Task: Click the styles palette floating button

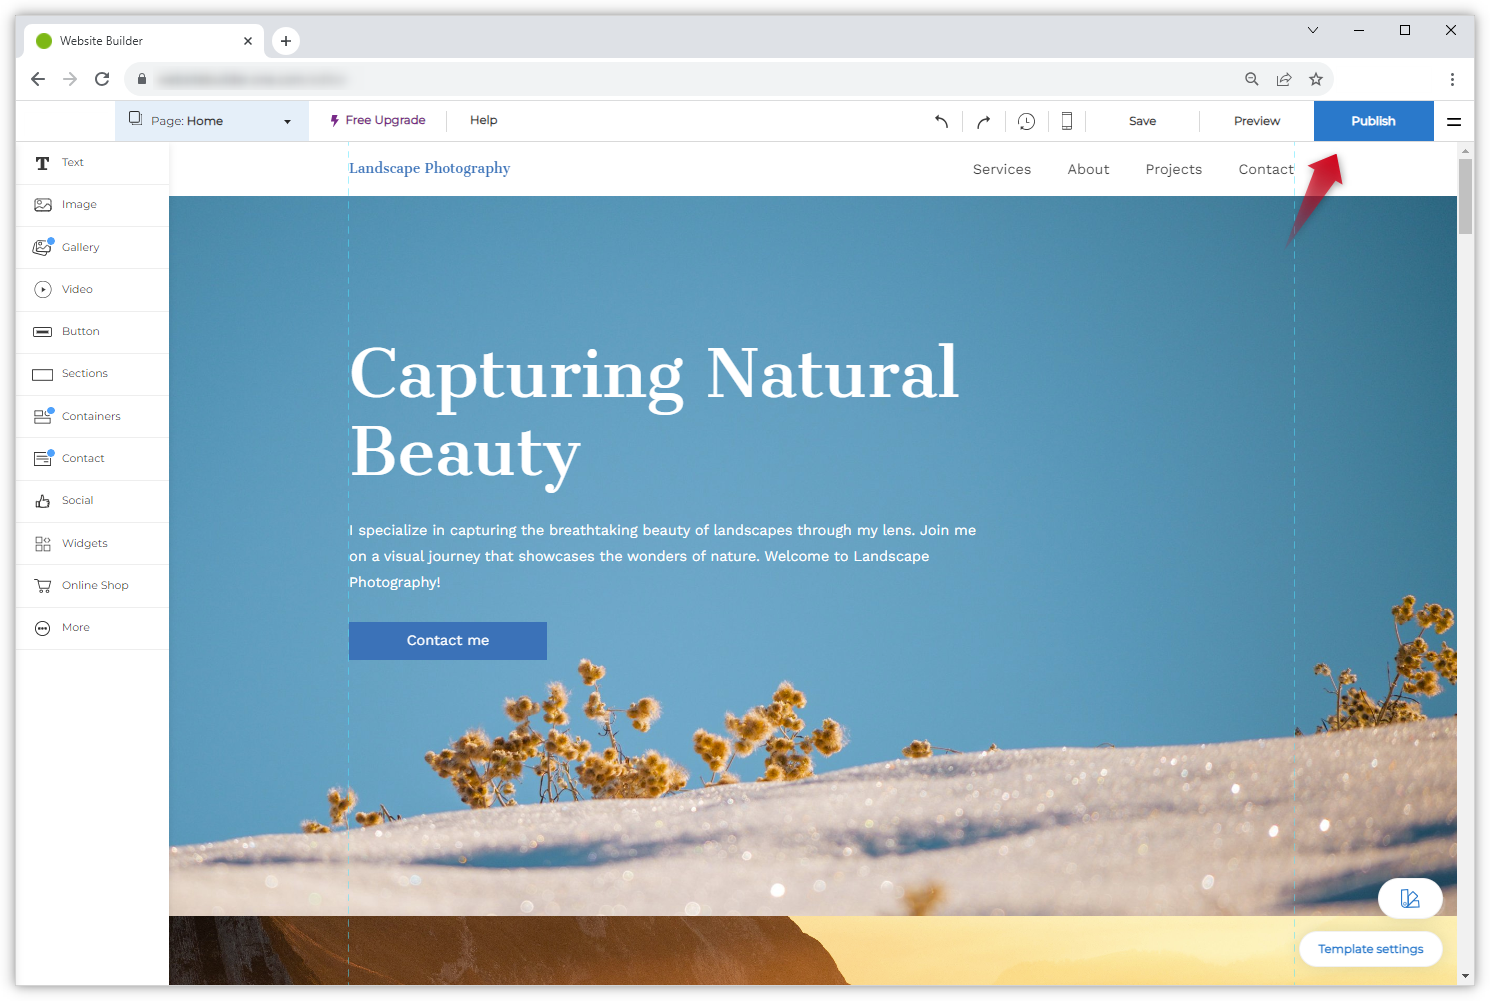Action: pyautogui.click(x=1409, y=898)
